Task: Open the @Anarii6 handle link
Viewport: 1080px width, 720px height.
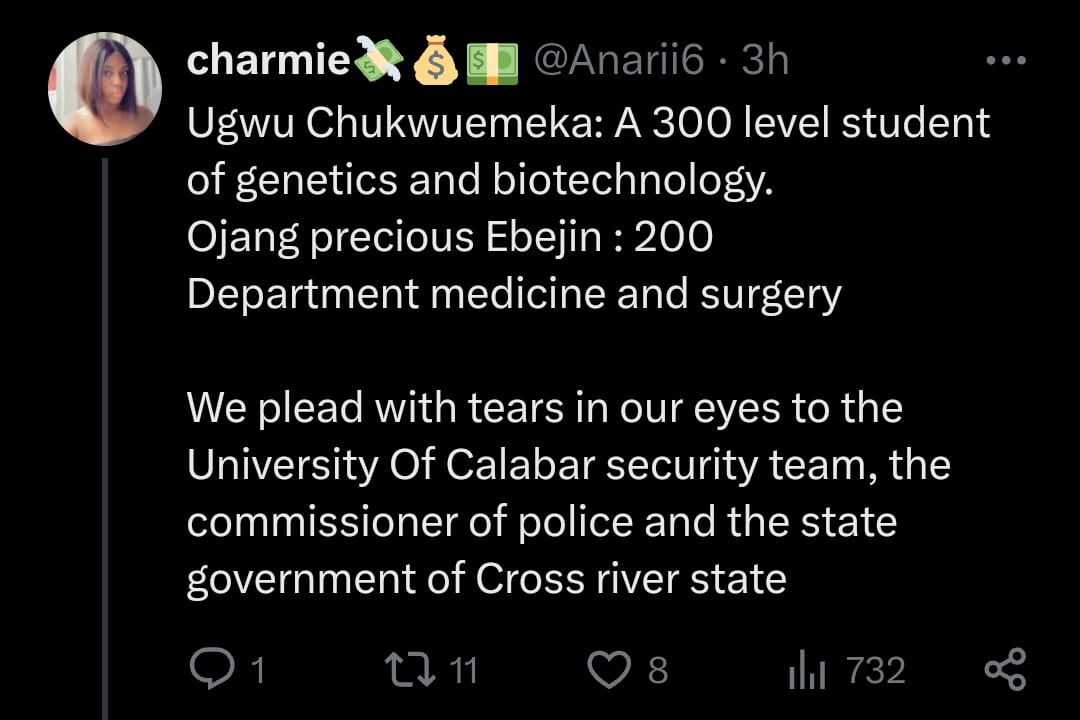Action: pos(620,62)
